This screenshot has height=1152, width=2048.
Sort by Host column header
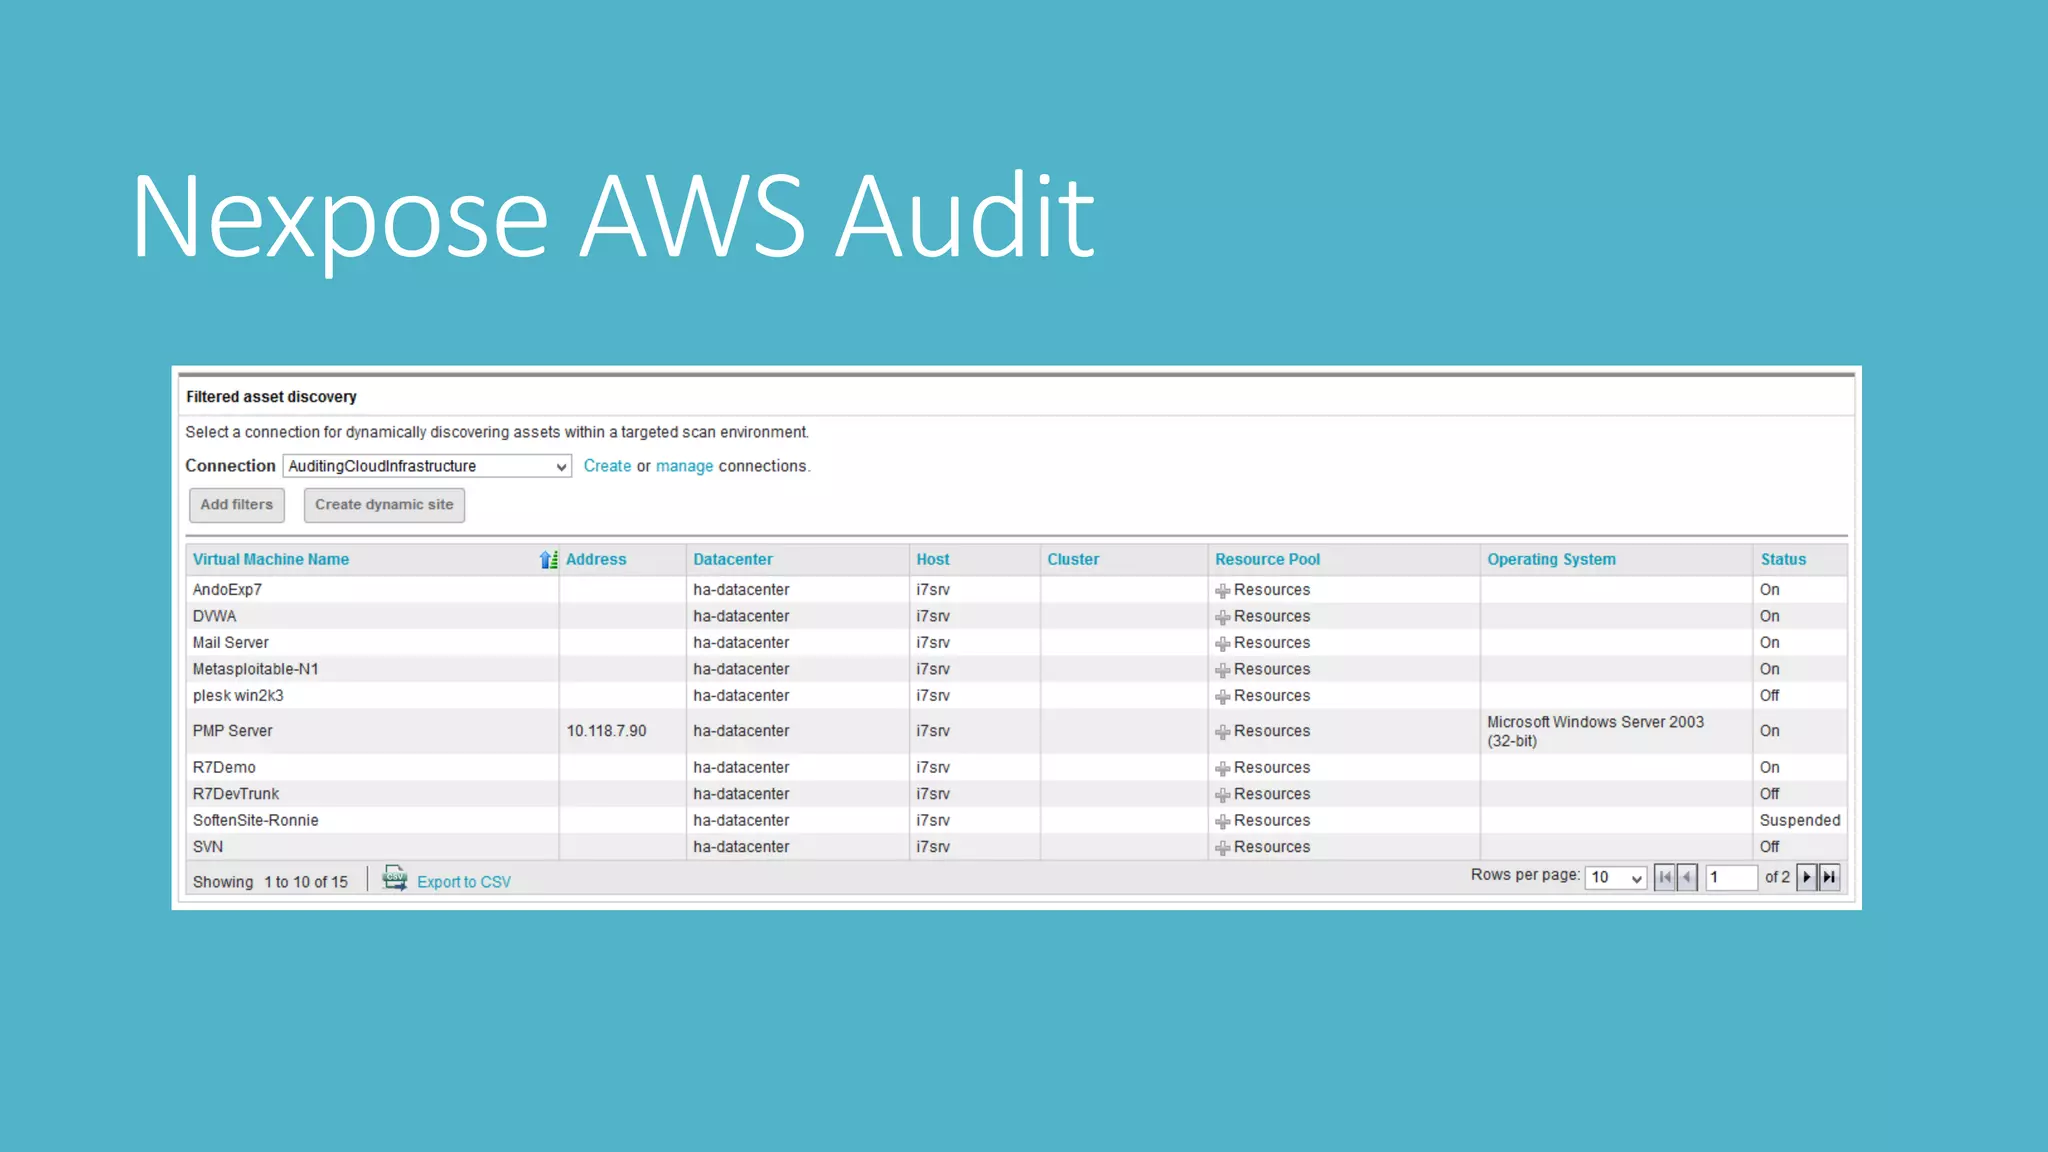[x=933, y=560]
